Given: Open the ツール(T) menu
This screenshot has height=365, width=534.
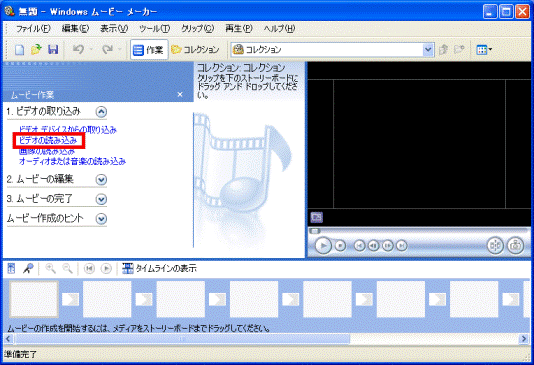Looking at the screenshot, I should pos(154,29).
